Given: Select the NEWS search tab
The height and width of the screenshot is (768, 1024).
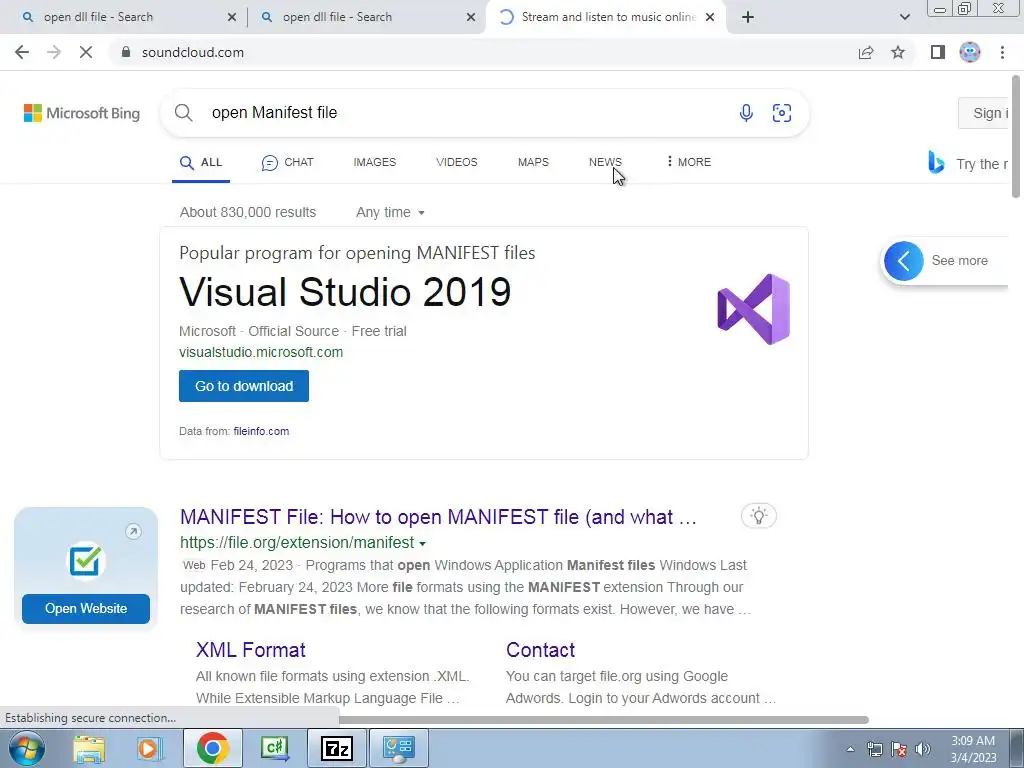Looking at the screenshot, I should pyautogui.click(x=605, y=162).
